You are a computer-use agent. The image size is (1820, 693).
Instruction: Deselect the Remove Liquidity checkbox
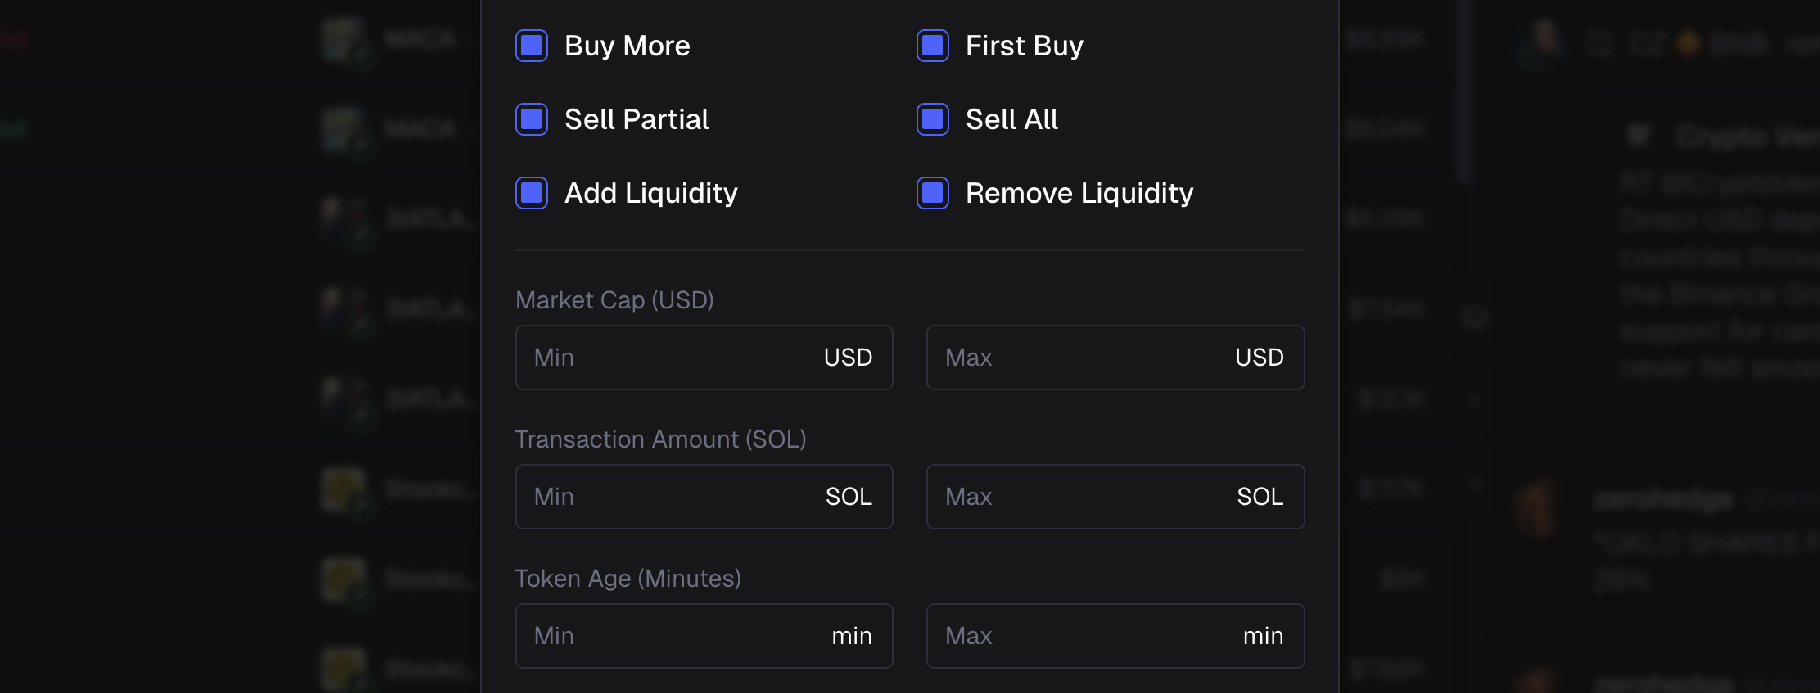click(x=933, y=193)
